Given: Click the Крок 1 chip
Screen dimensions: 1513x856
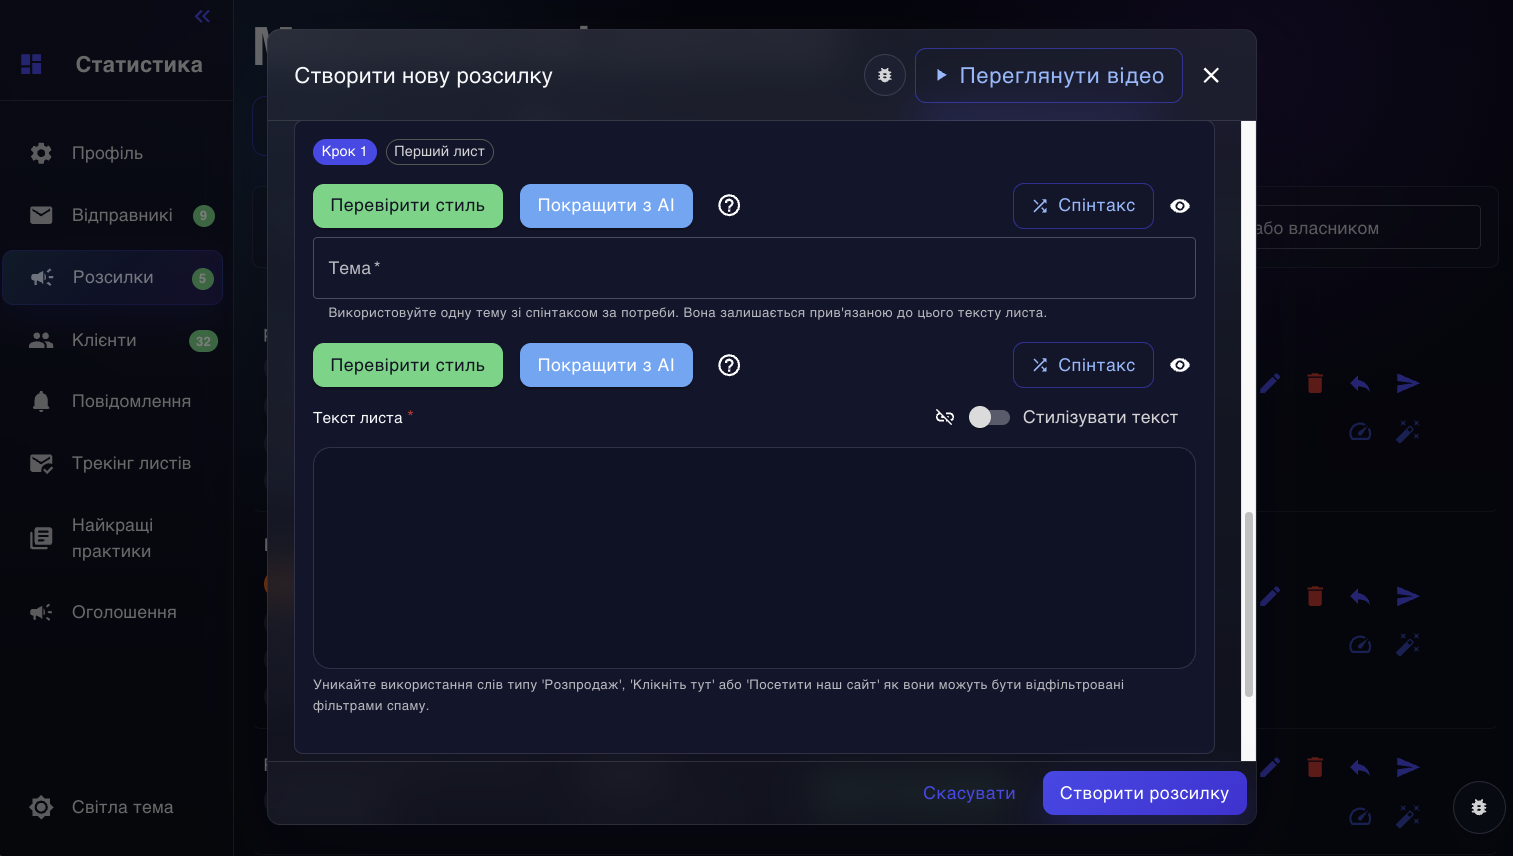Looking at the screenshot, I should (x=345, y=151).
